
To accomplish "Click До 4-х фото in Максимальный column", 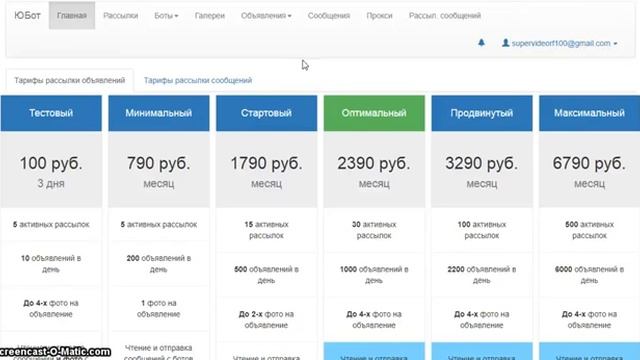I will pos(589,320).
